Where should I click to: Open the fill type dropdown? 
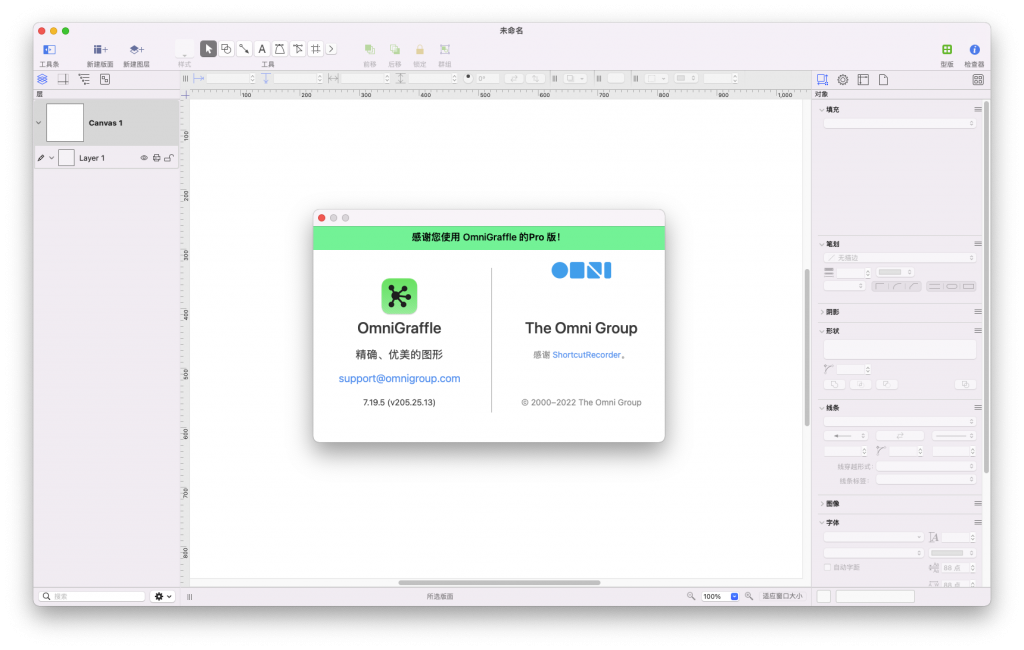point(899,123)
